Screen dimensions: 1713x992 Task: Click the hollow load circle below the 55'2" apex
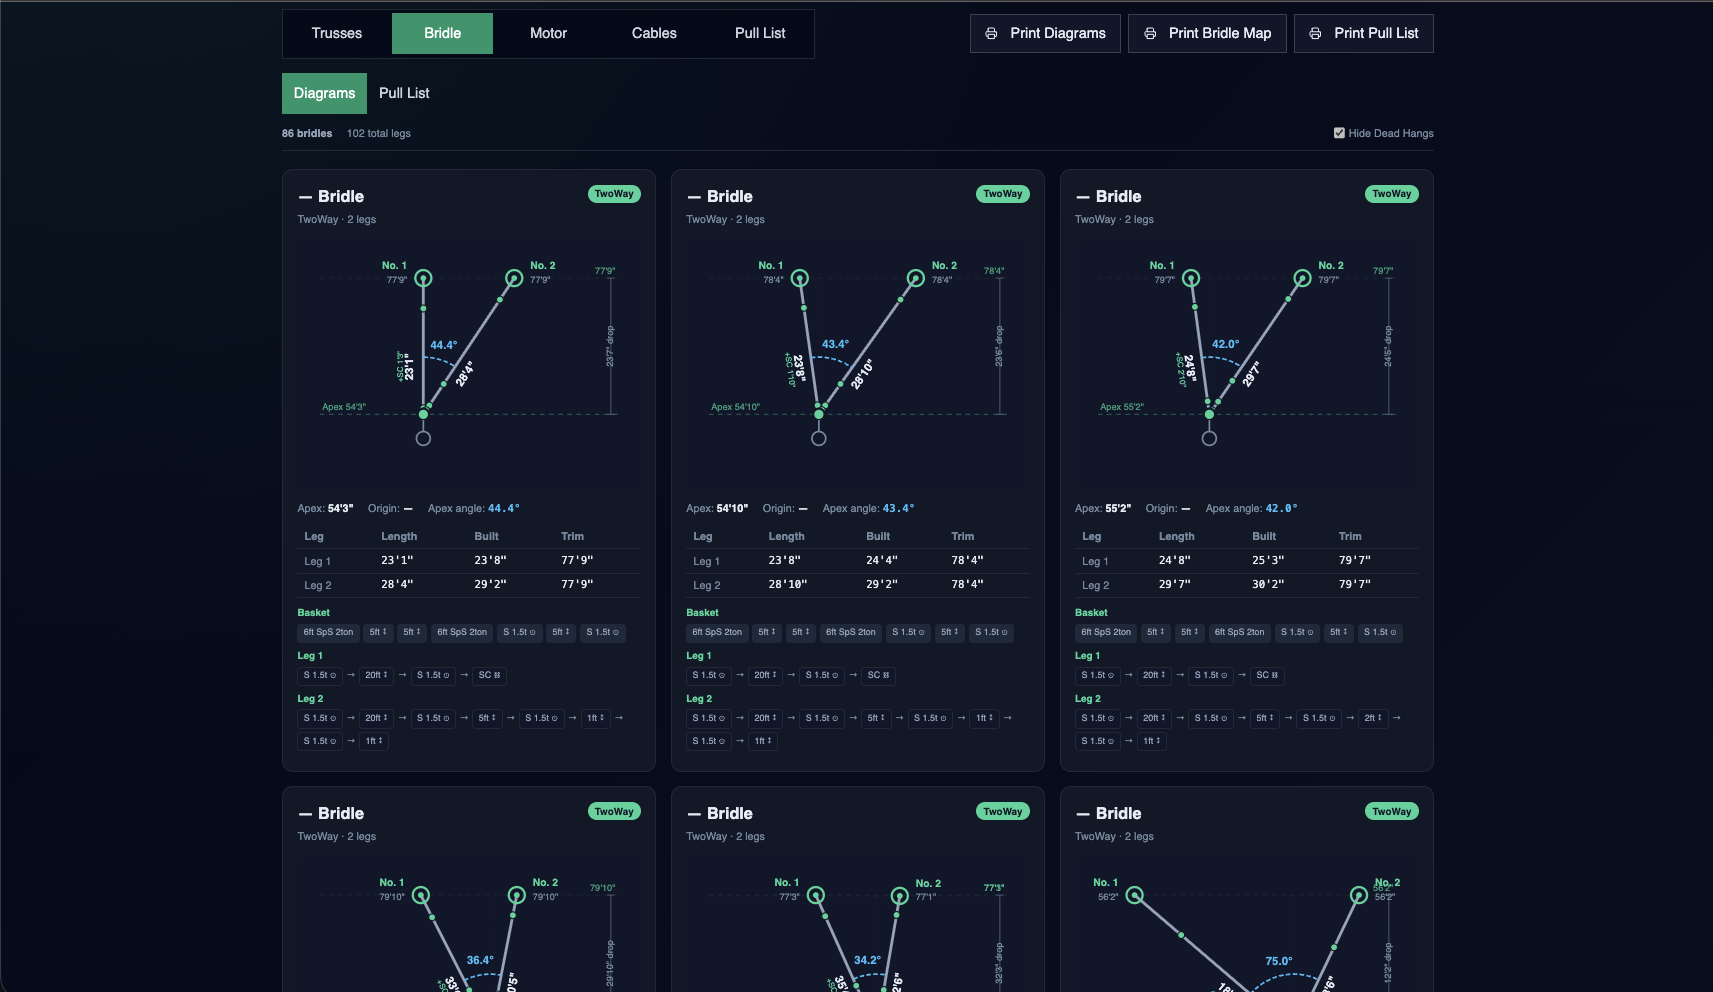tap(1209, 438)
